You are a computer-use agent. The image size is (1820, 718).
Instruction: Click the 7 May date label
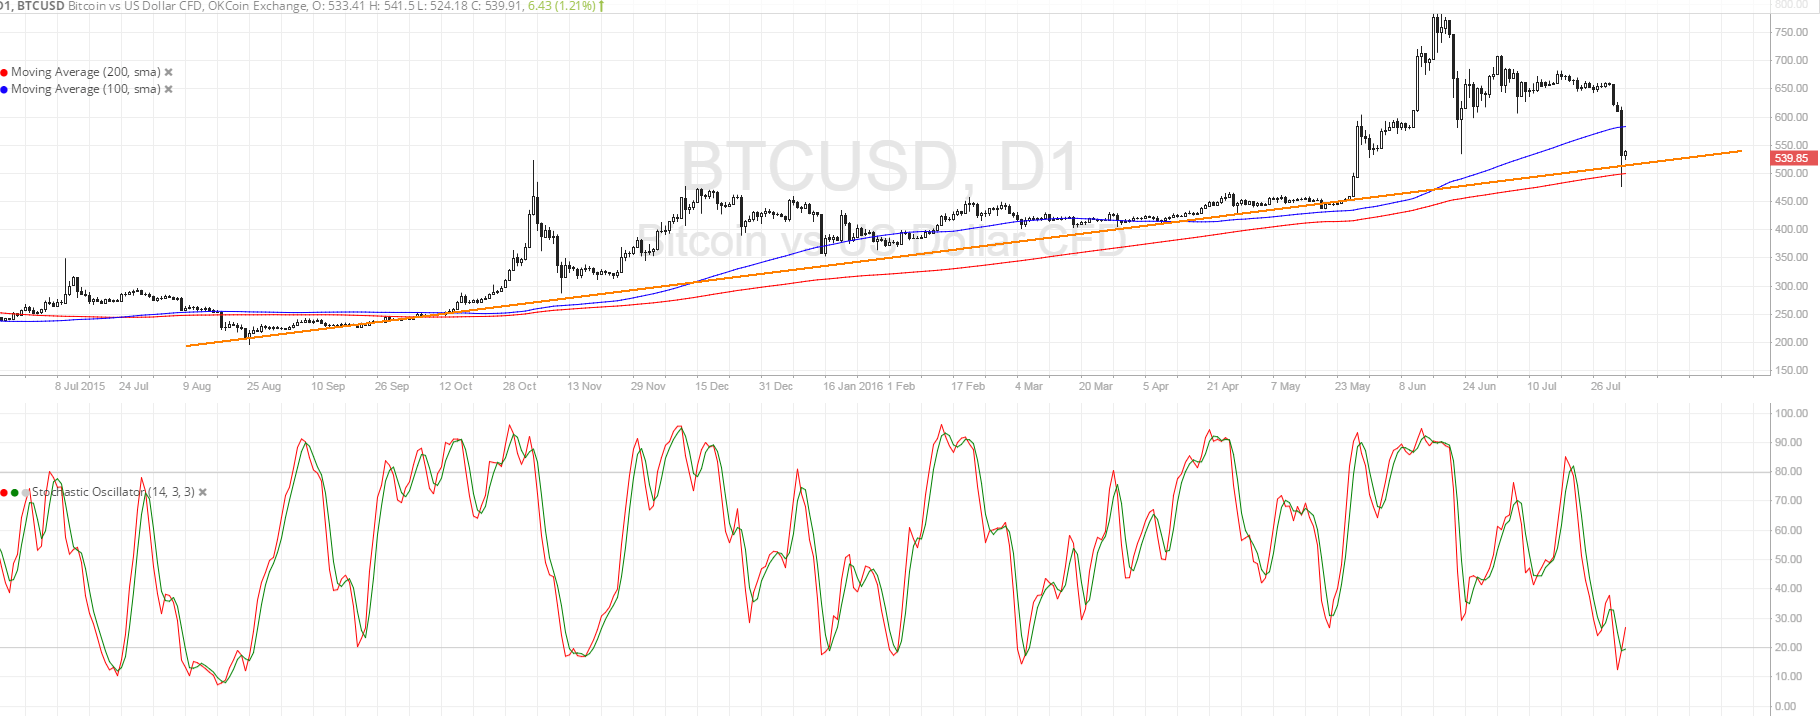1286,386
